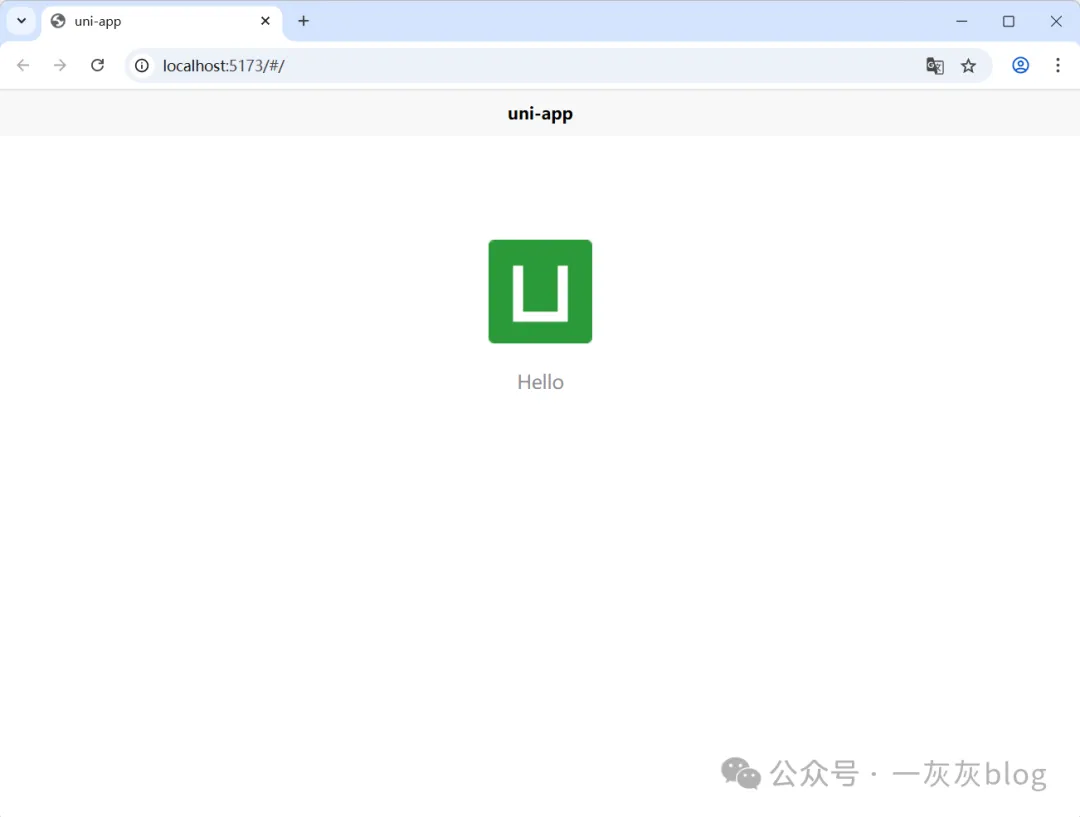The height and width of the screenshot is (817, 1080).
Task: Click the localhost:5173 address bar
Action: click(x=500, y=65)
